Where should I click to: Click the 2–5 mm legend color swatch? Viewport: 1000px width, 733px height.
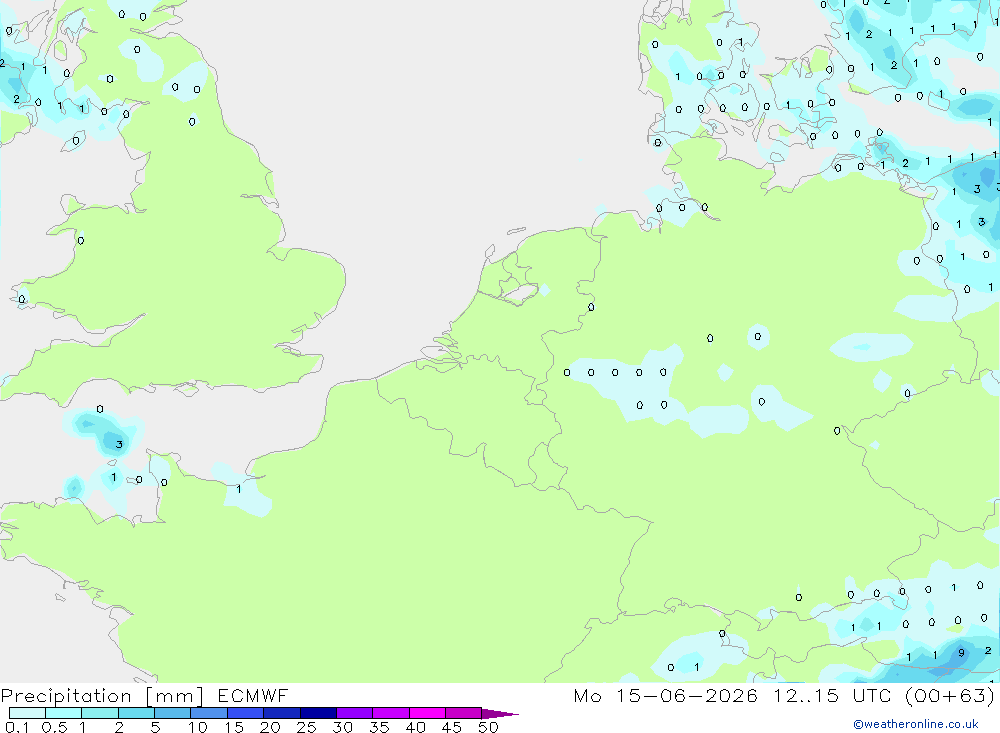136,713
